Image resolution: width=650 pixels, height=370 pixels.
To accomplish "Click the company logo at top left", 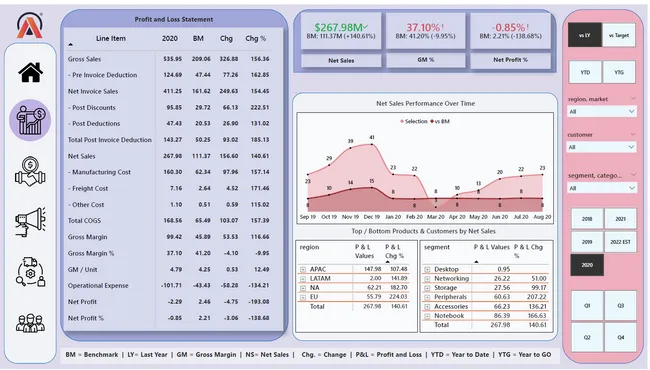I will [x=29, y=25].
